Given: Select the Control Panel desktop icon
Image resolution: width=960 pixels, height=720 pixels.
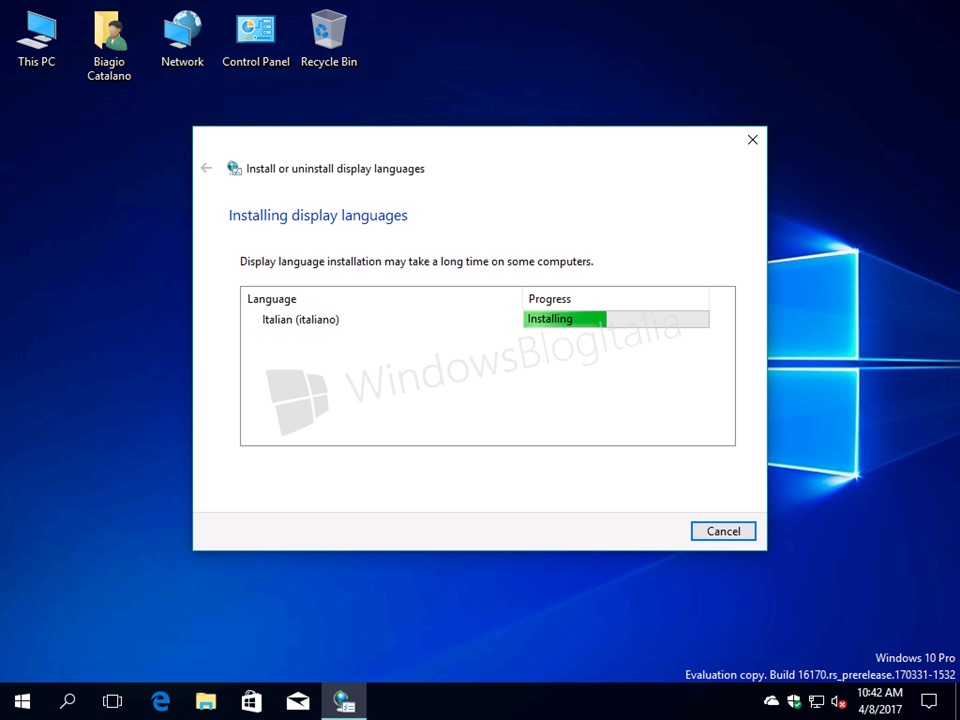Looking at the screenshot, I should (256, 40).
